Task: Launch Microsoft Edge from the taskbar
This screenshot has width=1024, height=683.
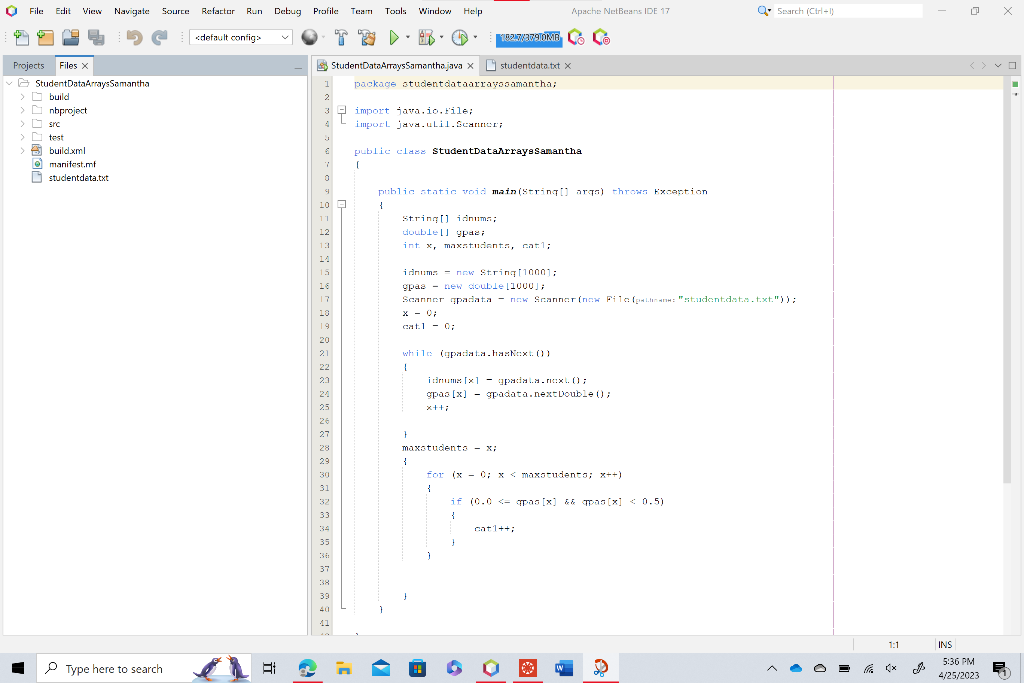Action: [x=307, y=668]
